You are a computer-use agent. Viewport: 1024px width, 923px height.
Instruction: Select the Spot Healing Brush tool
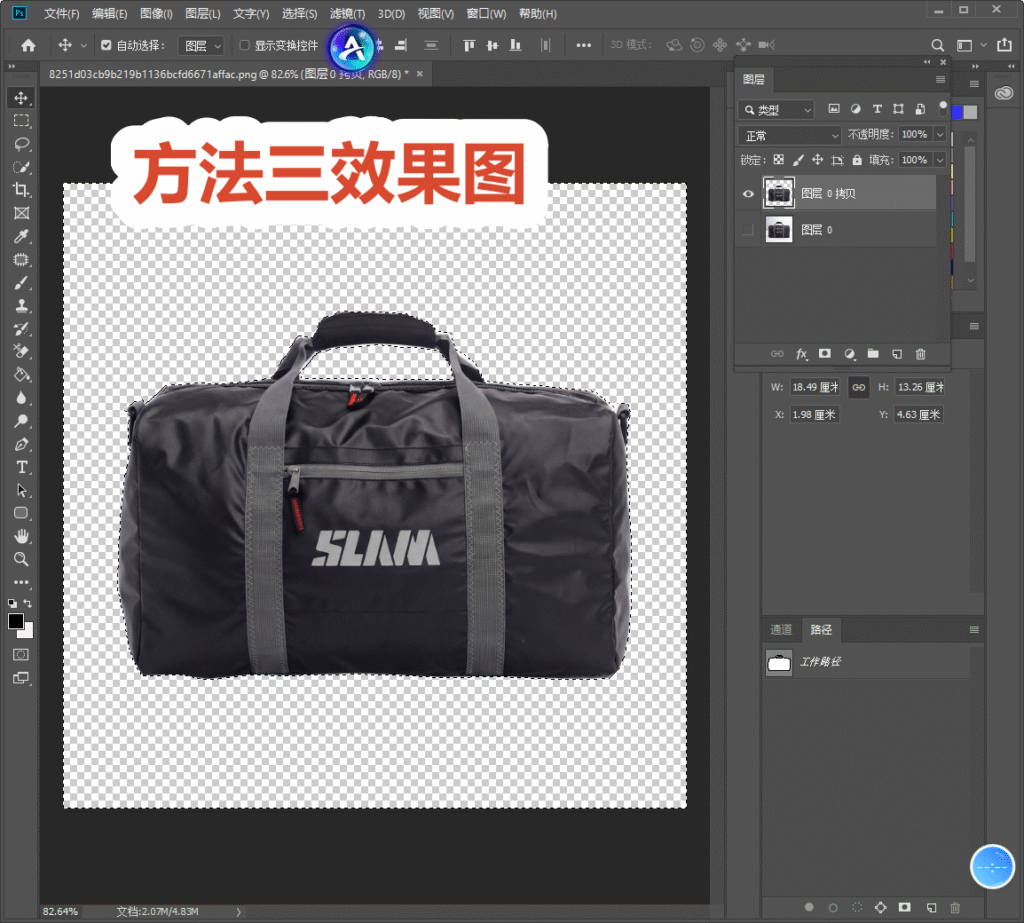pyautogui.click(x=21, y=259)
